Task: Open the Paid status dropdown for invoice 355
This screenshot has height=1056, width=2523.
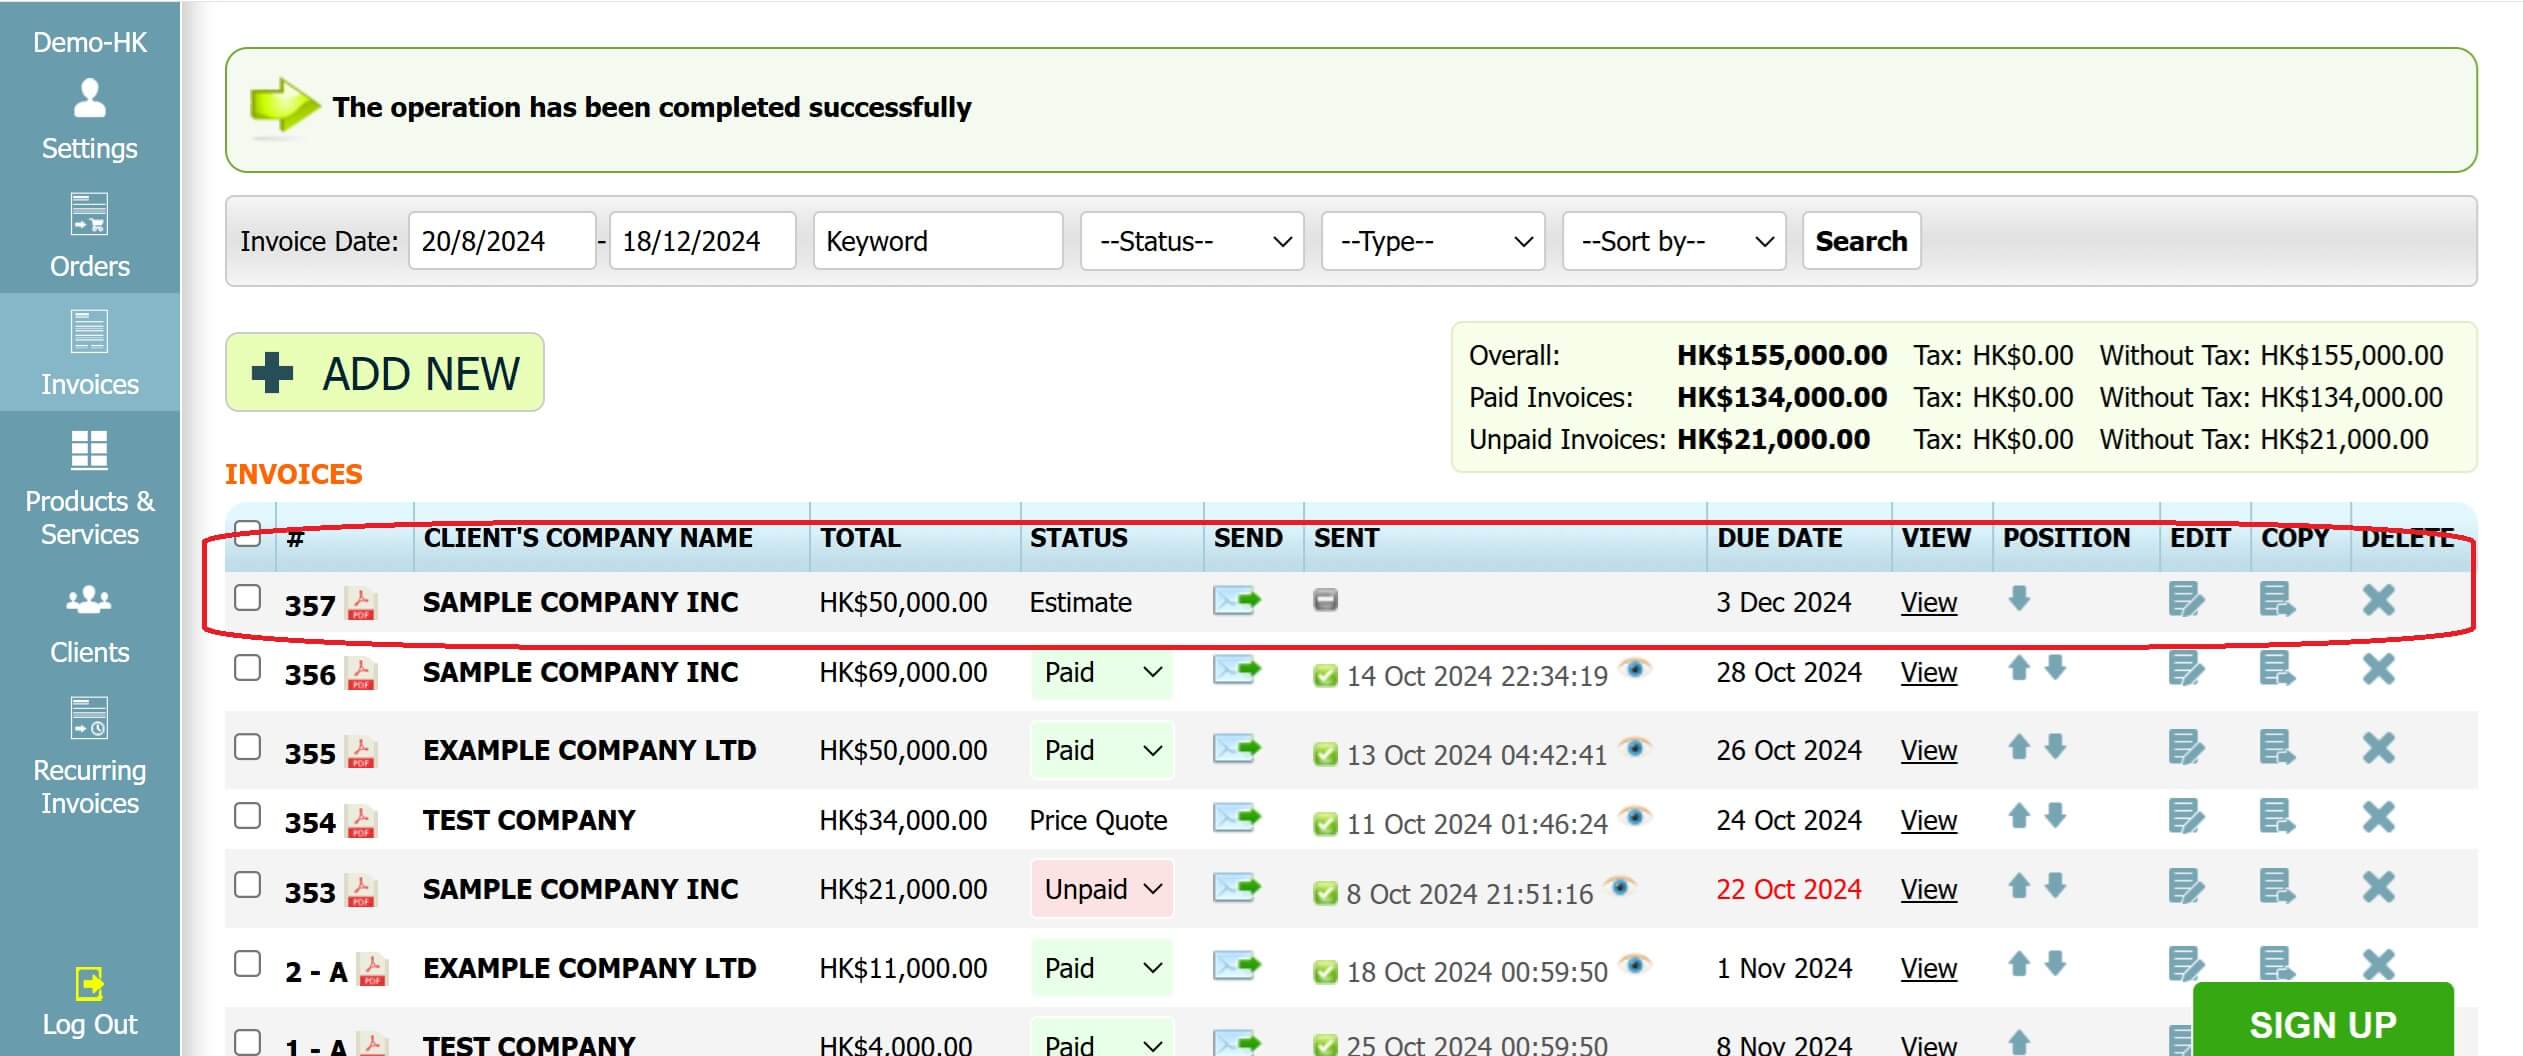Action: coord(1102,751)
